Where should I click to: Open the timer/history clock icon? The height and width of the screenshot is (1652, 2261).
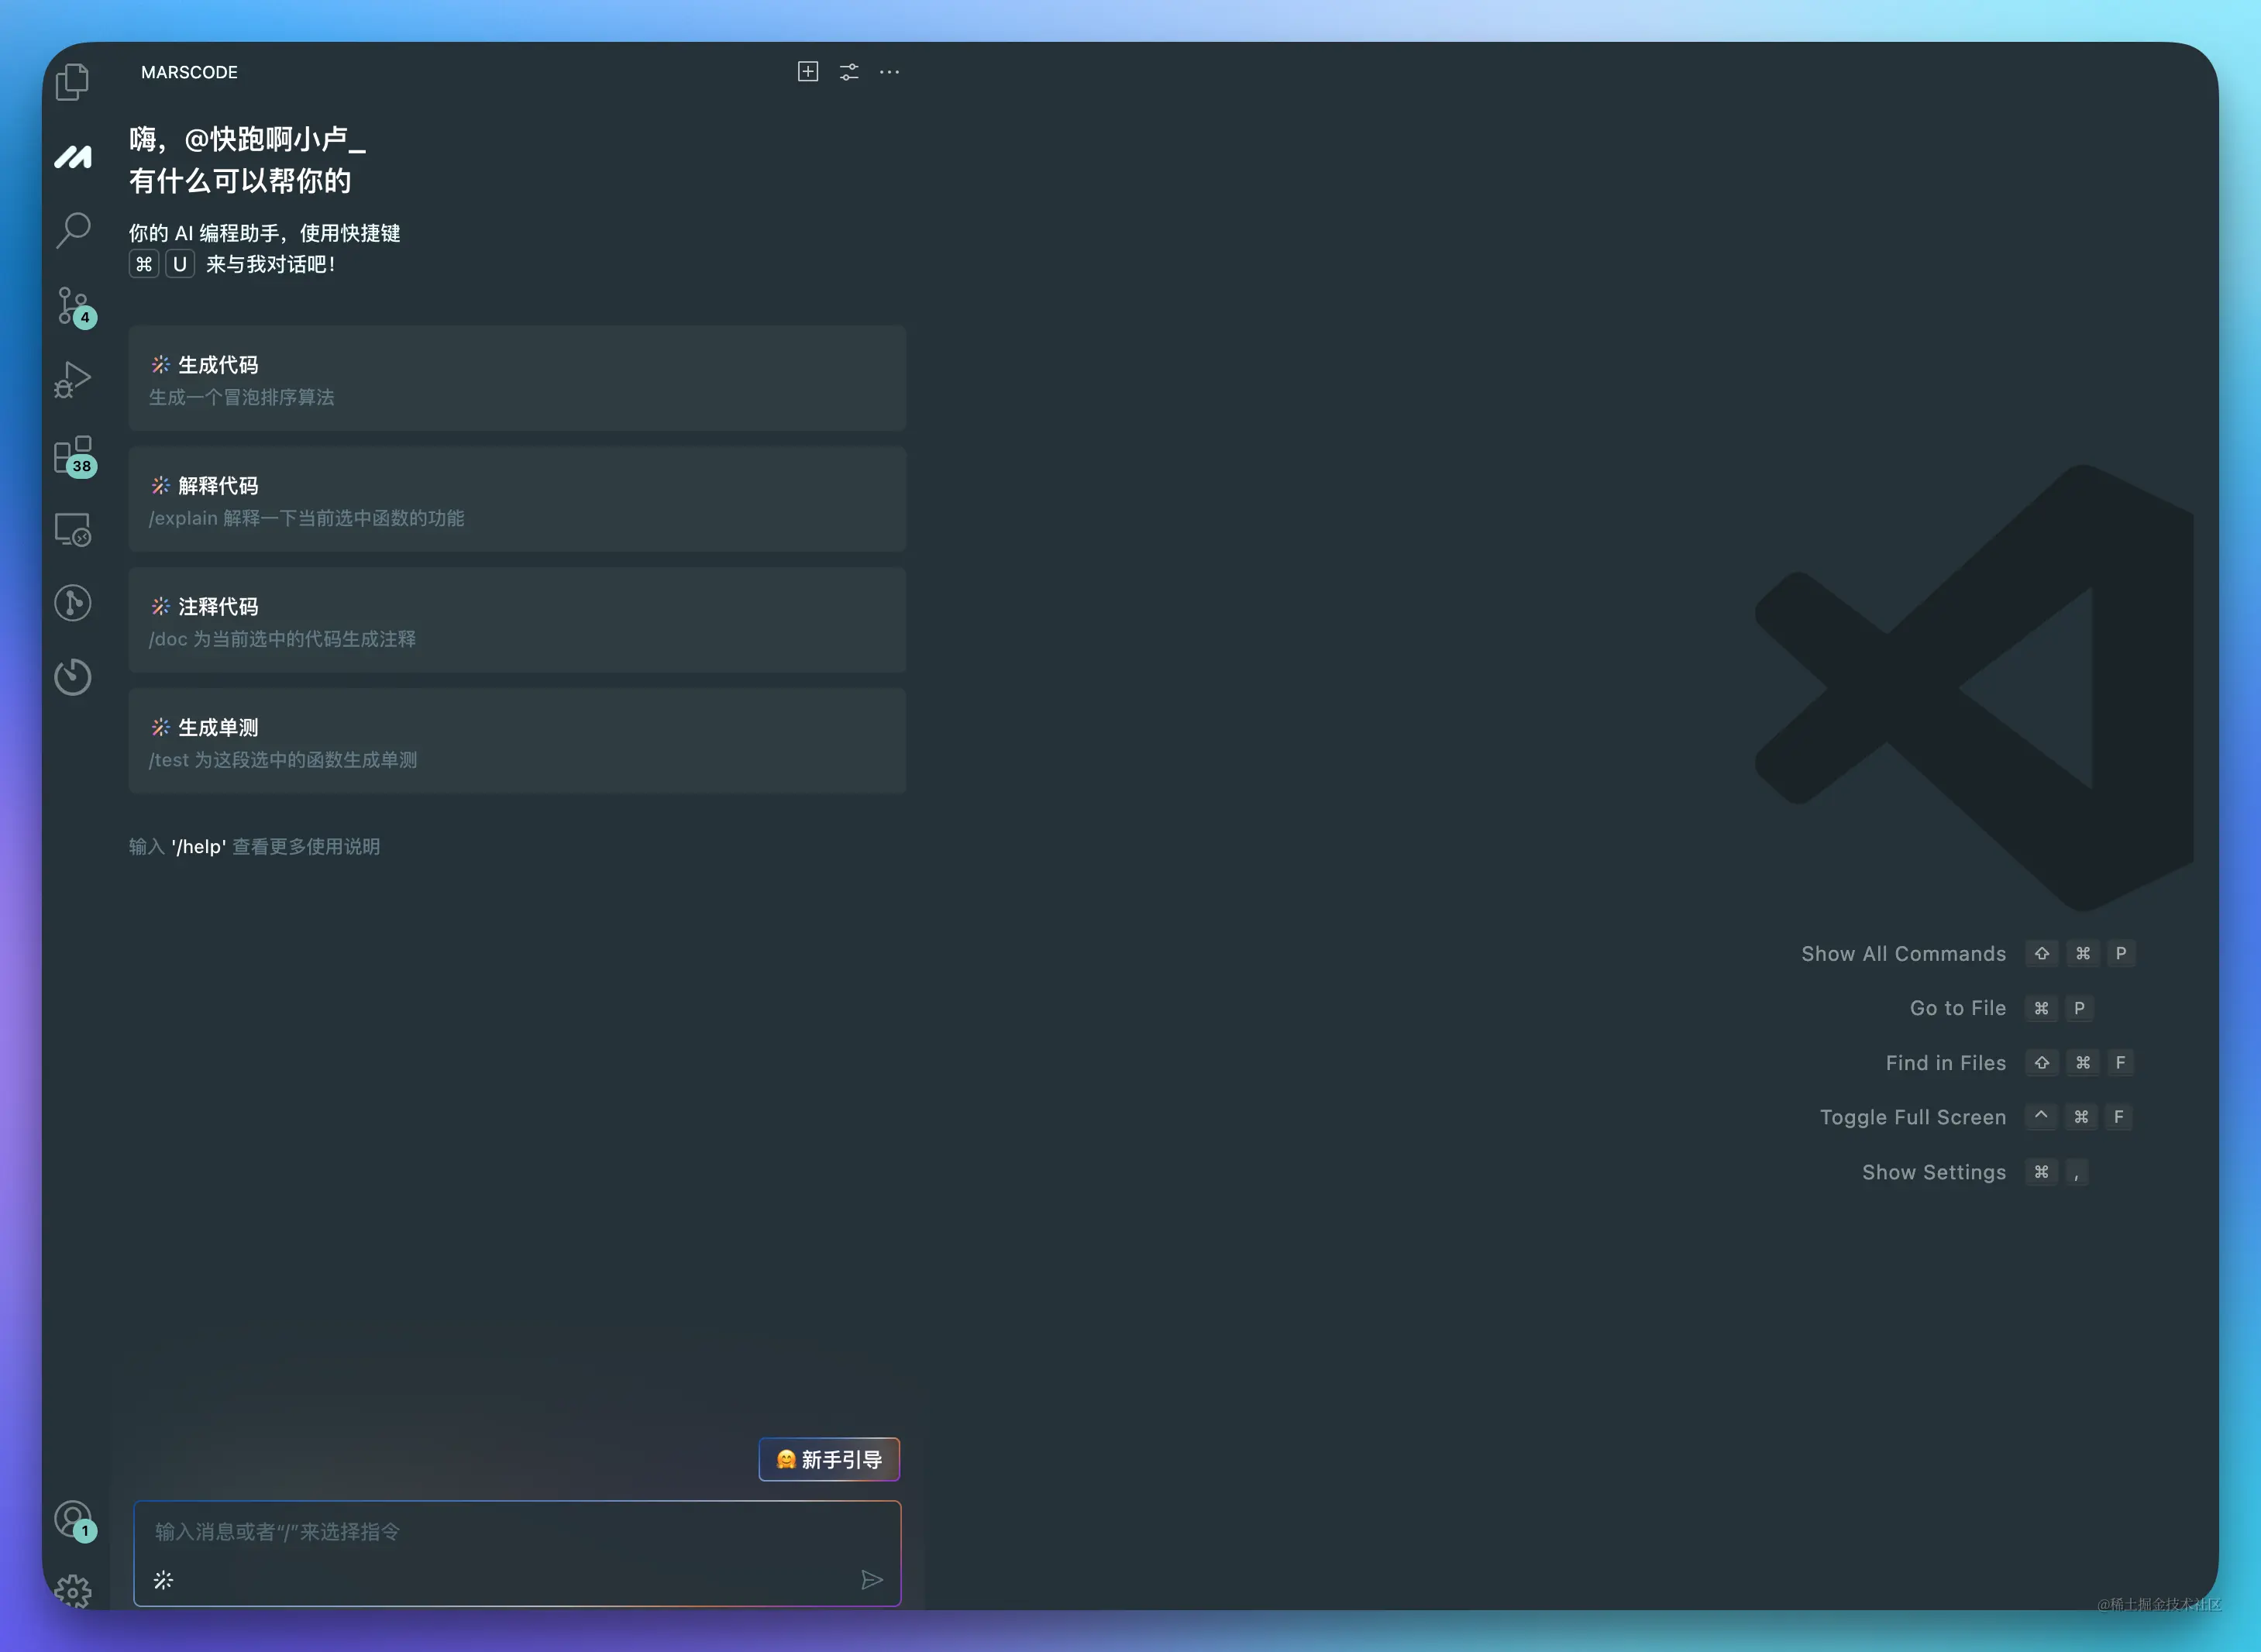tap(72, 677)
